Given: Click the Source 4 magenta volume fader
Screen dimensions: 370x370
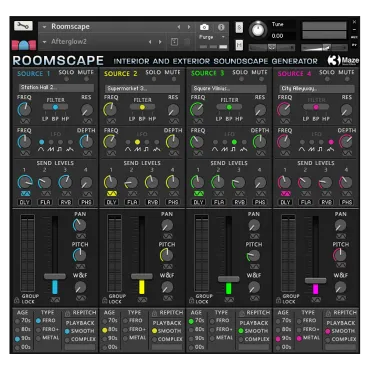Looking at the screenshot, I should coord(315,281).
